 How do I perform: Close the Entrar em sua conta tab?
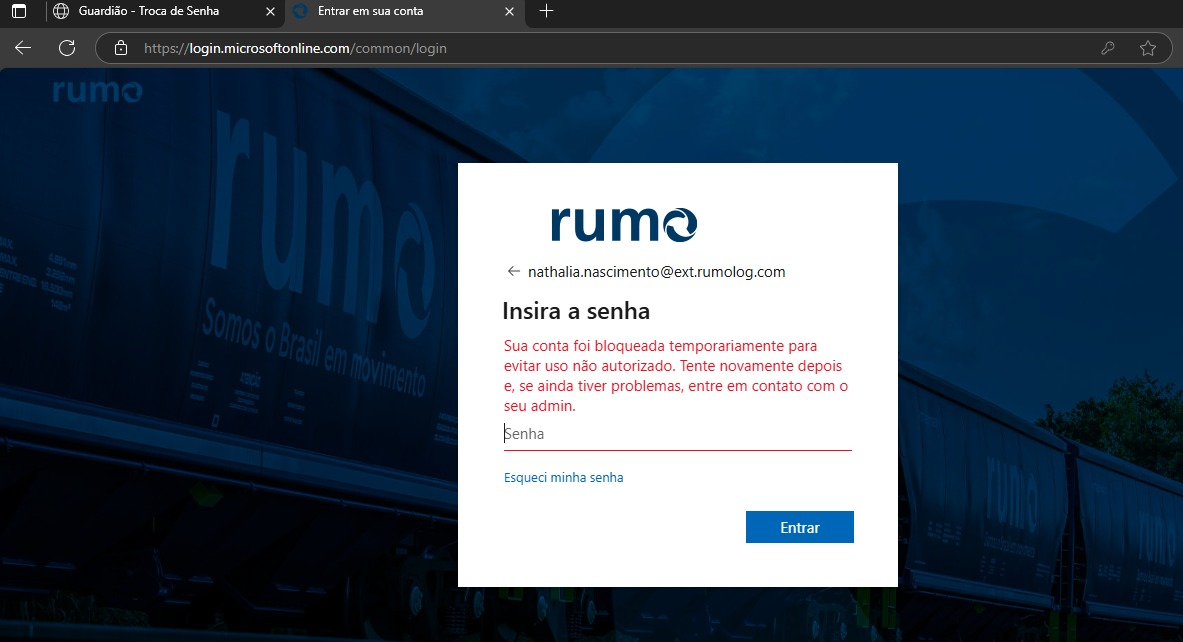tap(509, 11)
